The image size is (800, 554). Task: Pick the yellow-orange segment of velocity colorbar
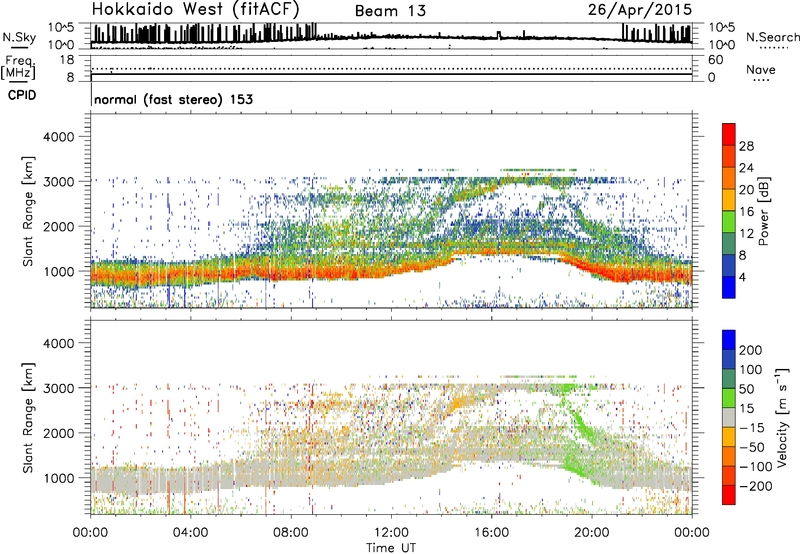[729, 437]
